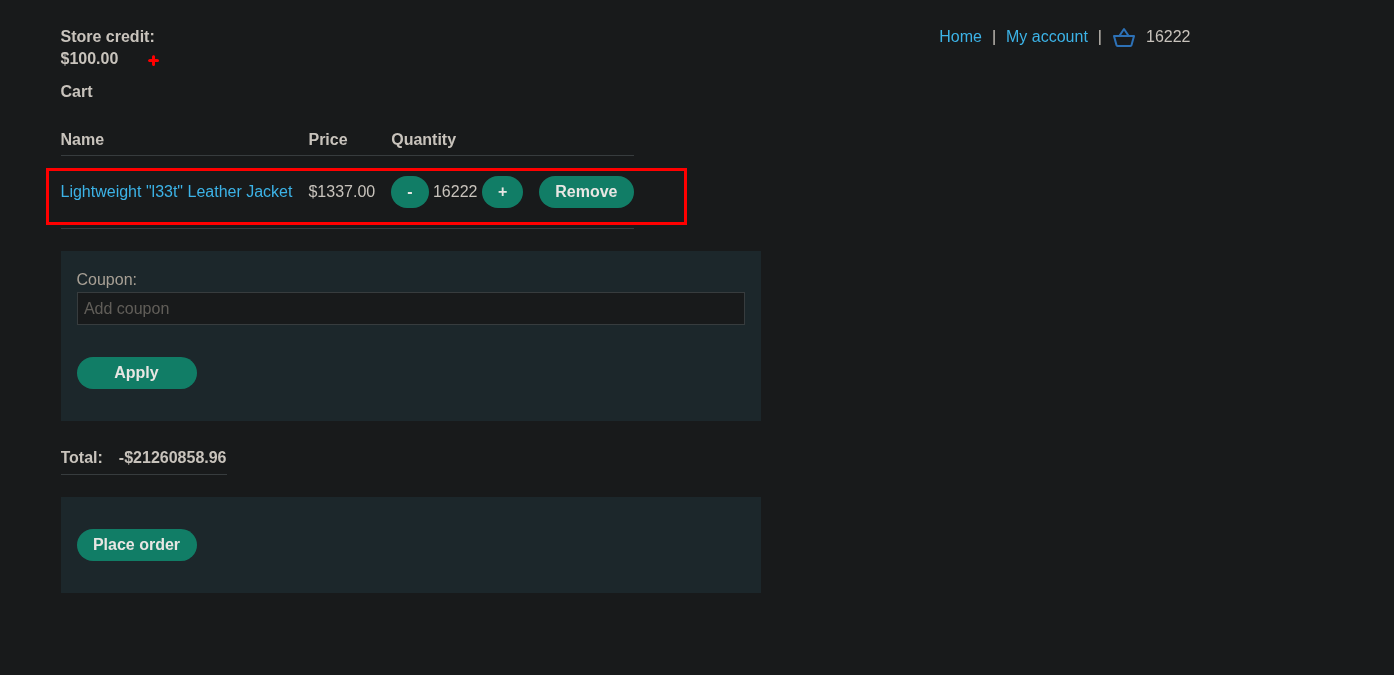
Task: Click the Coupon label text
Action: tap(106, 280)
